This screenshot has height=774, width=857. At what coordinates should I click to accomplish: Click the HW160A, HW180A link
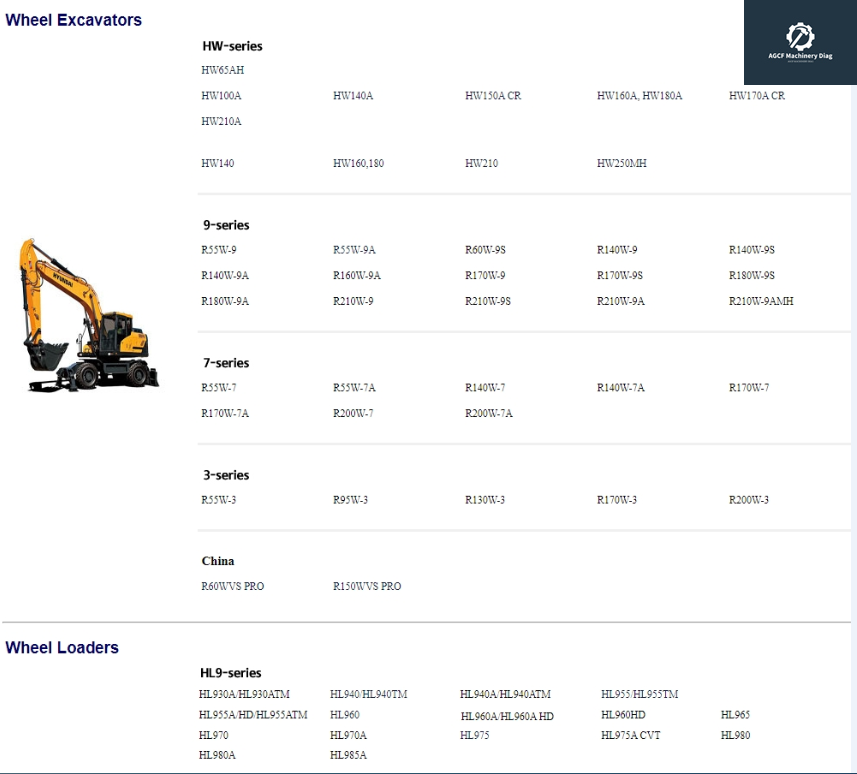click(639, 96)
